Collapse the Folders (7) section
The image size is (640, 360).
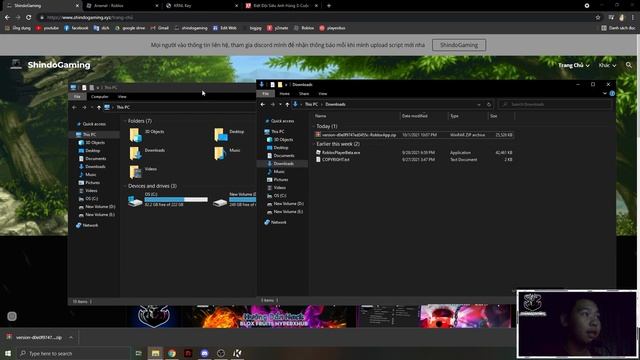point(125,121)
